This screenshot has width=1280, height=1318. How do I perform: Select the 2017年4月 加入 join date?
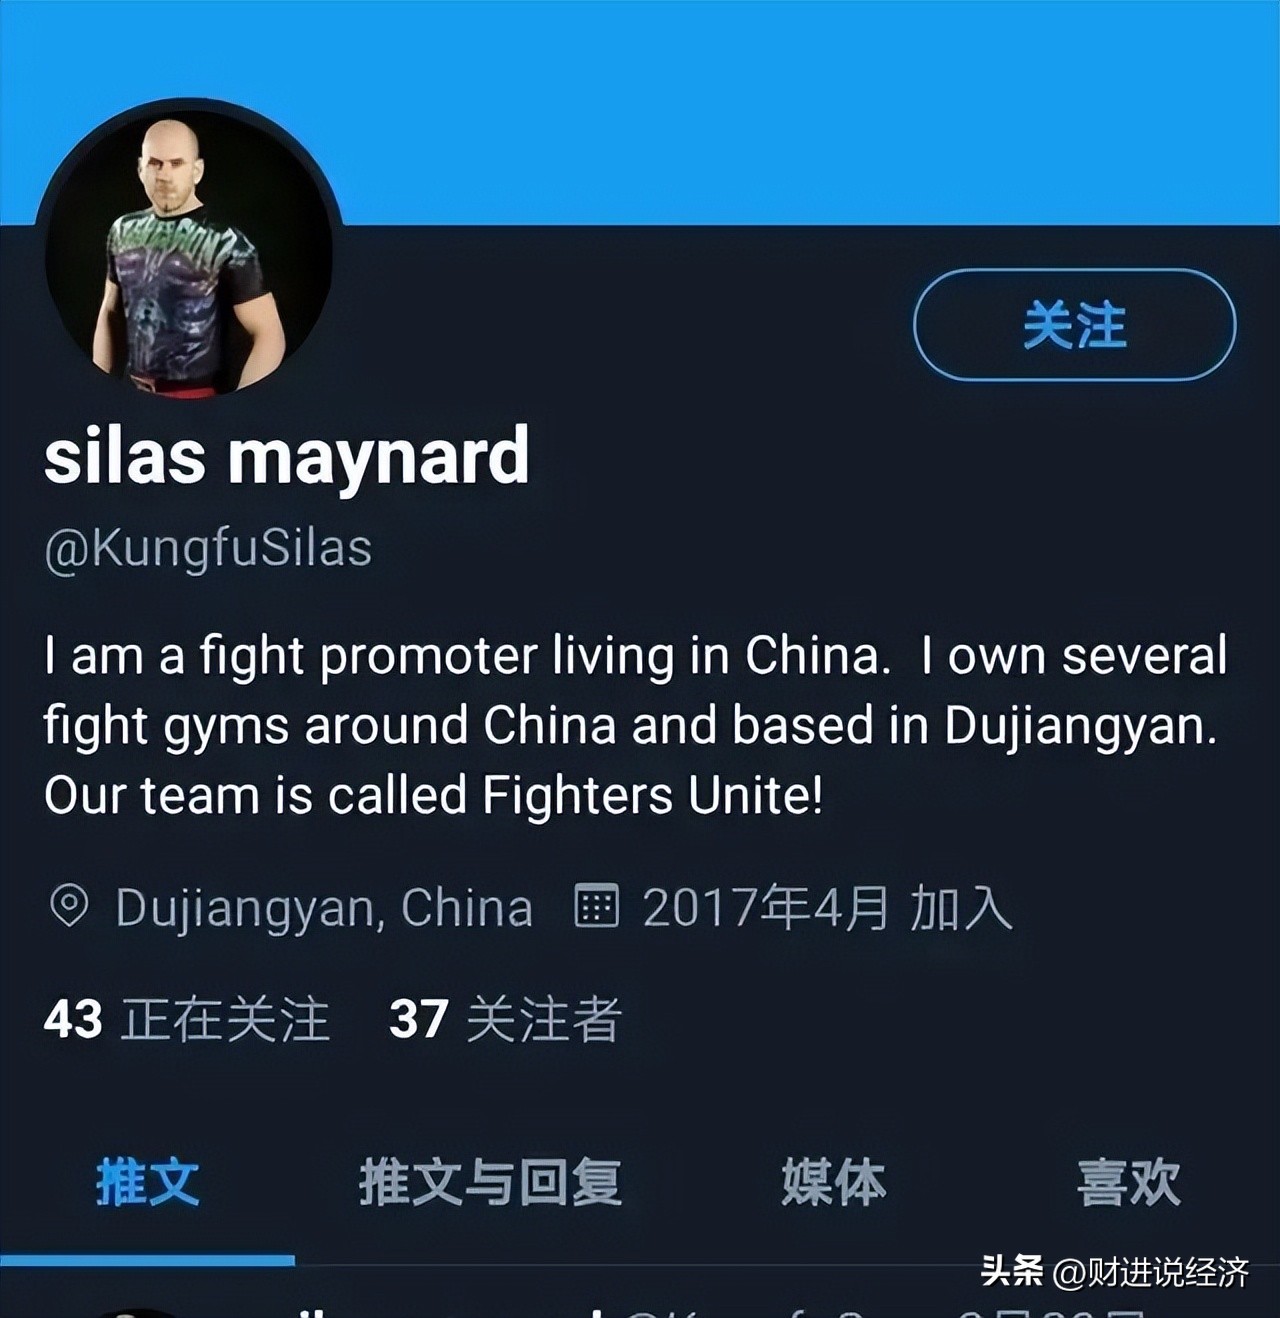(827, 908)
